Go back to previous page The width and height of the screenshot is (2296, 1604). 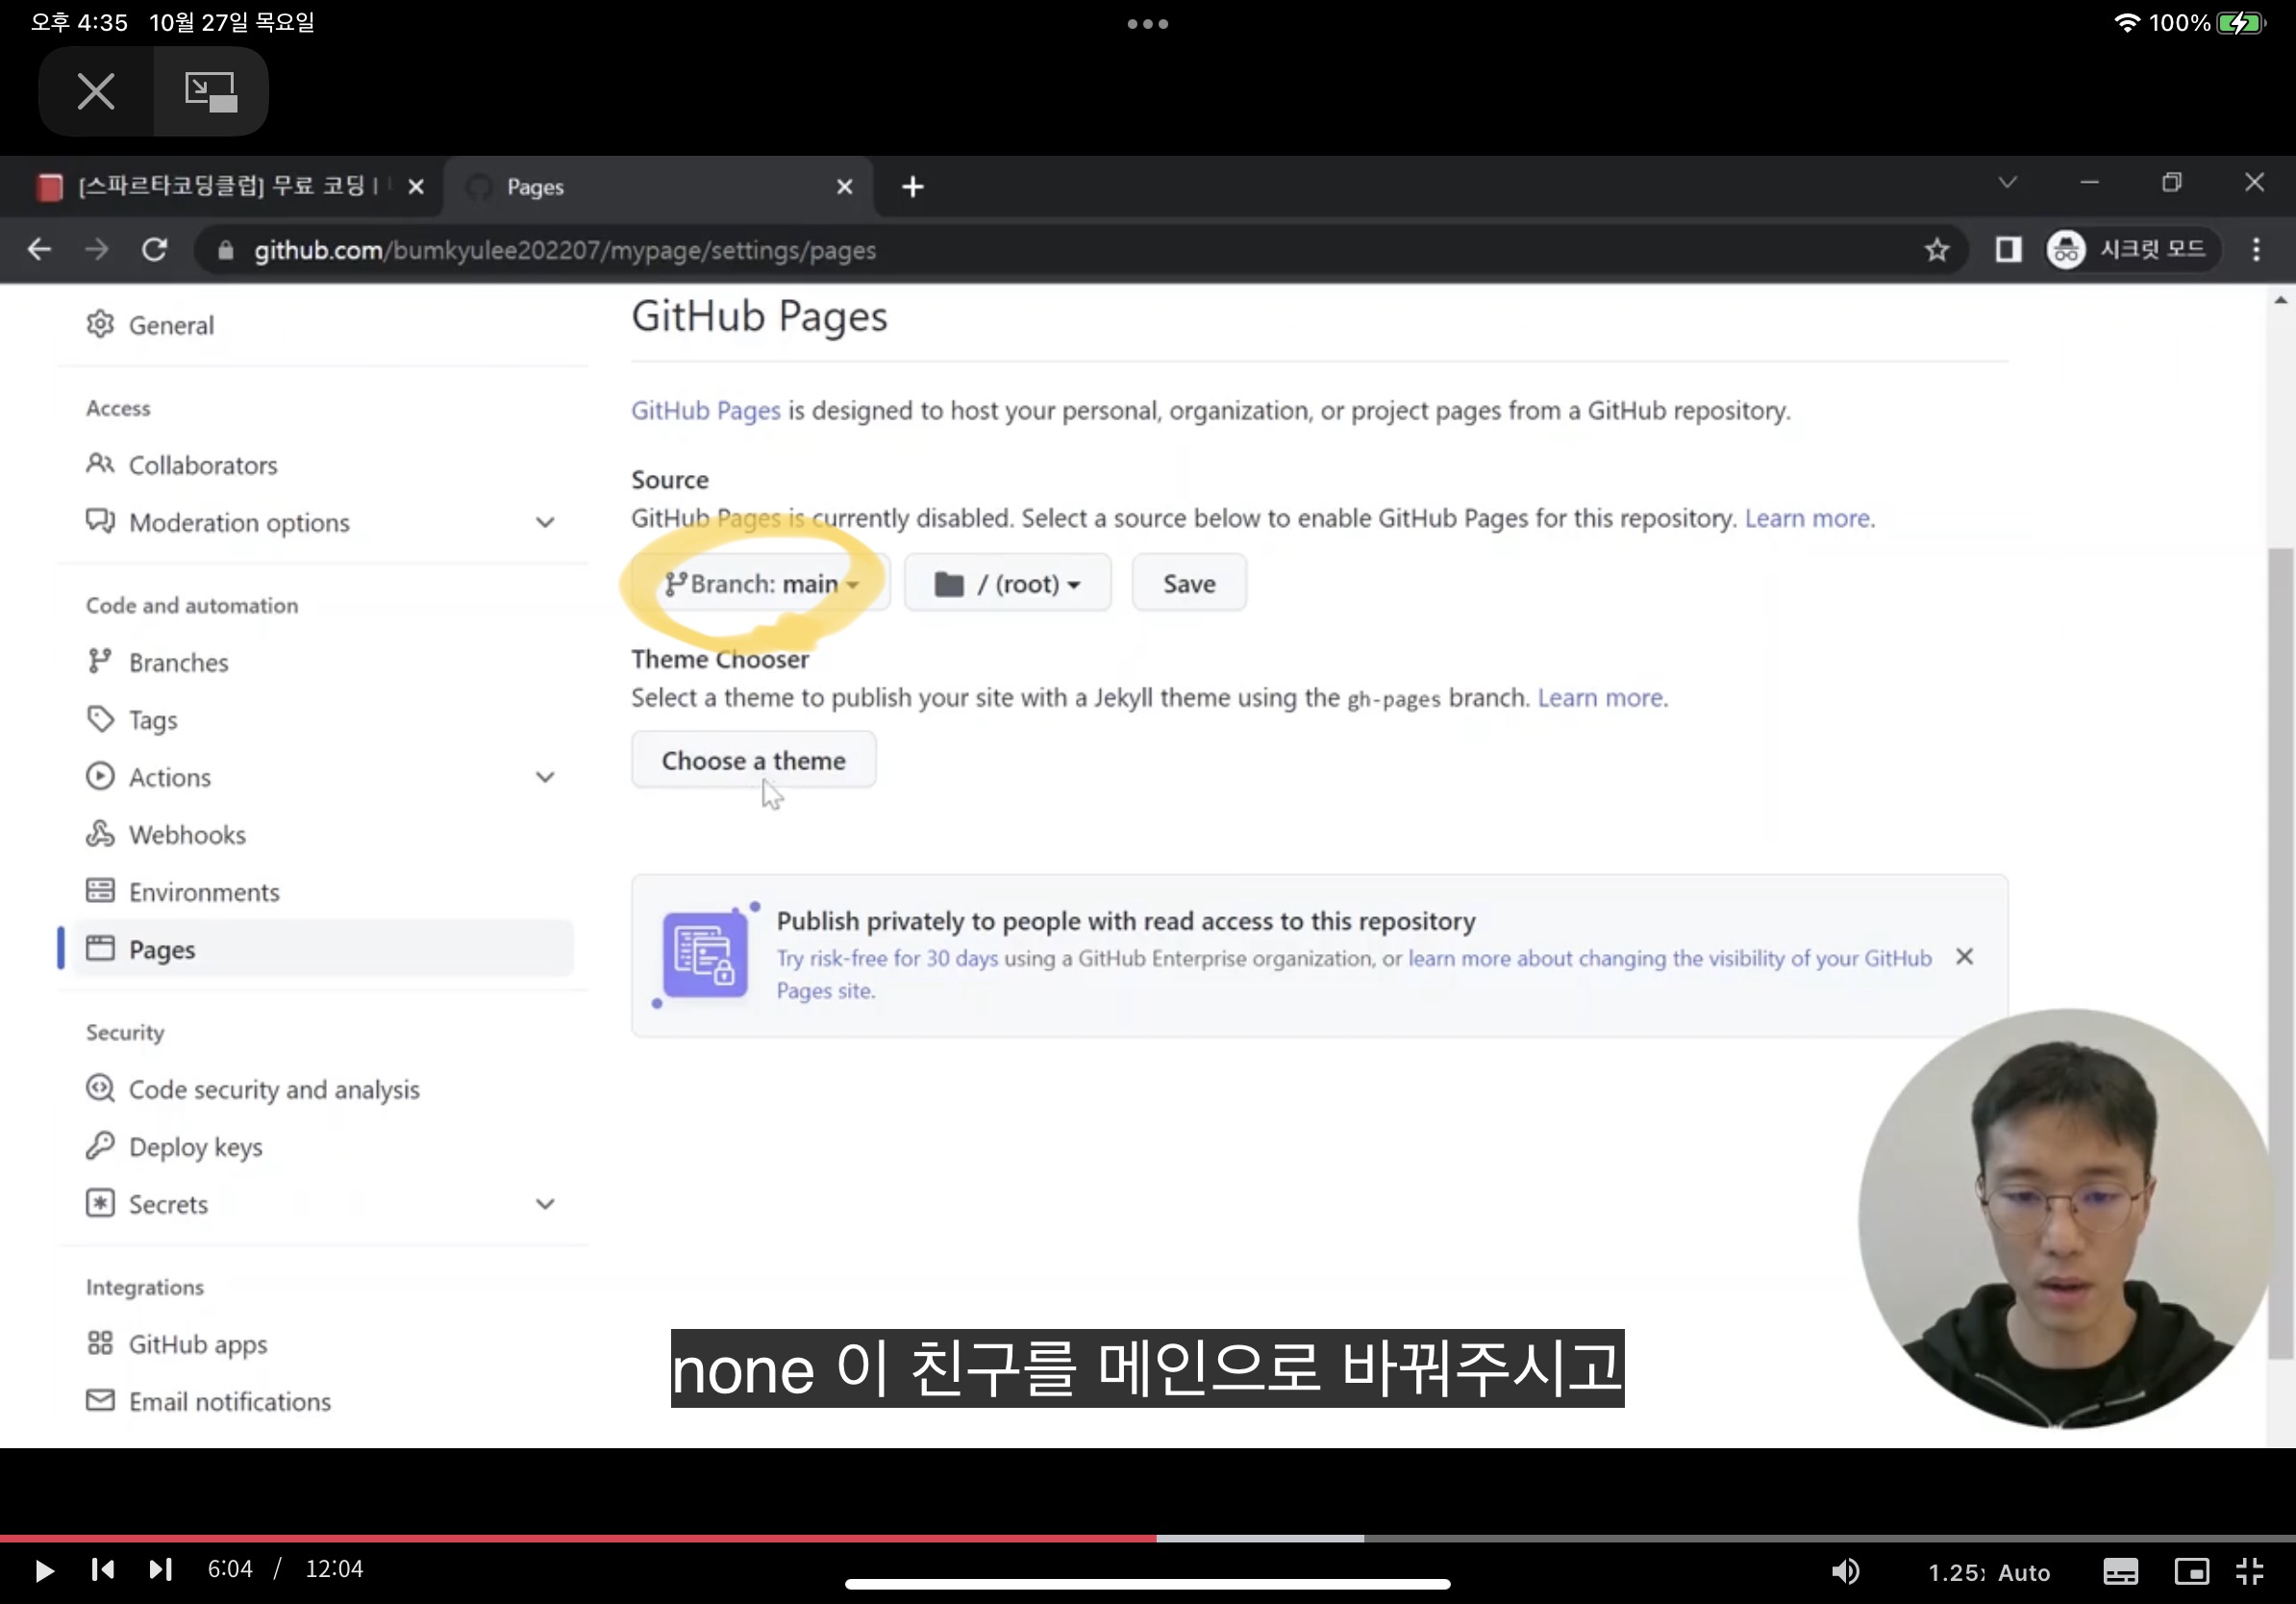(39, 250)
